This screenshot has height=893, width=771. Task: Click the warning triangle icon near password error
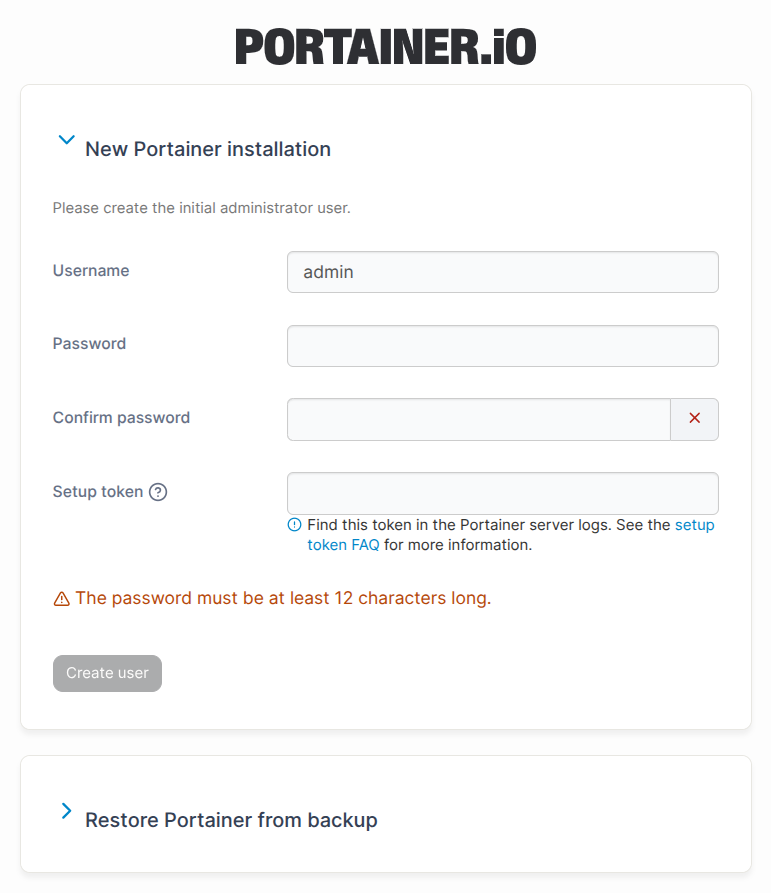coord(61,599)
